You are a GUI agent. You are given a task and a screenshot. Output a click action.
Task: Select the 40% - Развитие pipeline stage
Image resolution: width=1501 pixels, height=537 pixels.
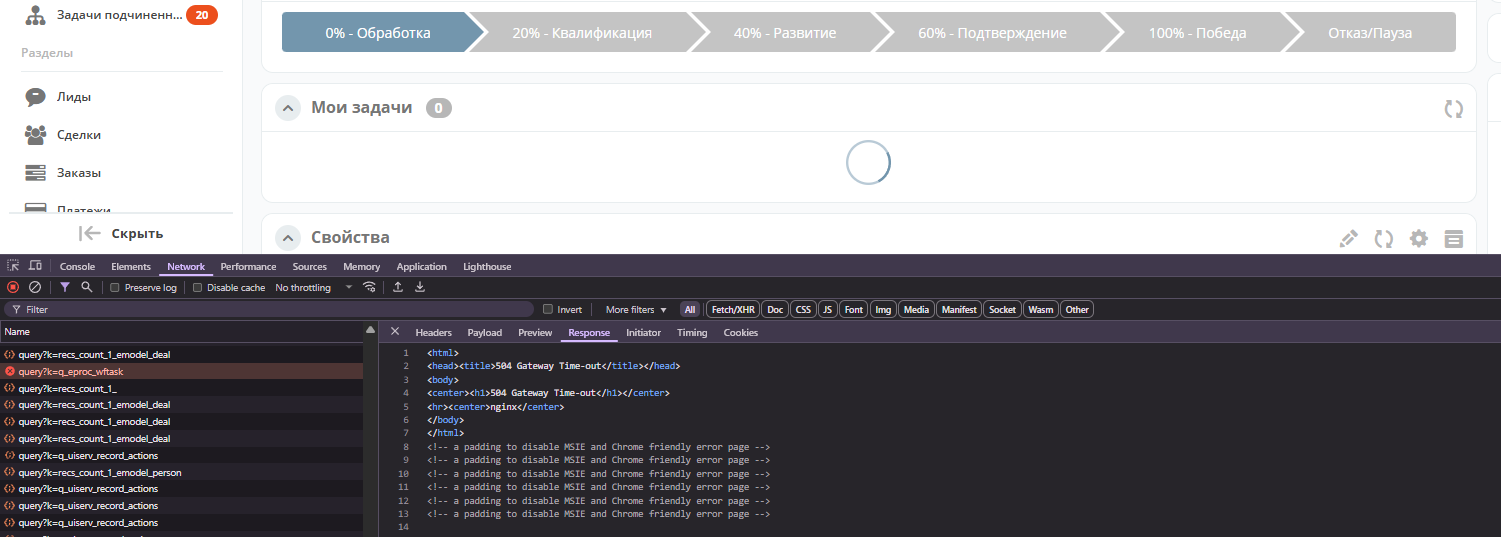tap(784, 33)
